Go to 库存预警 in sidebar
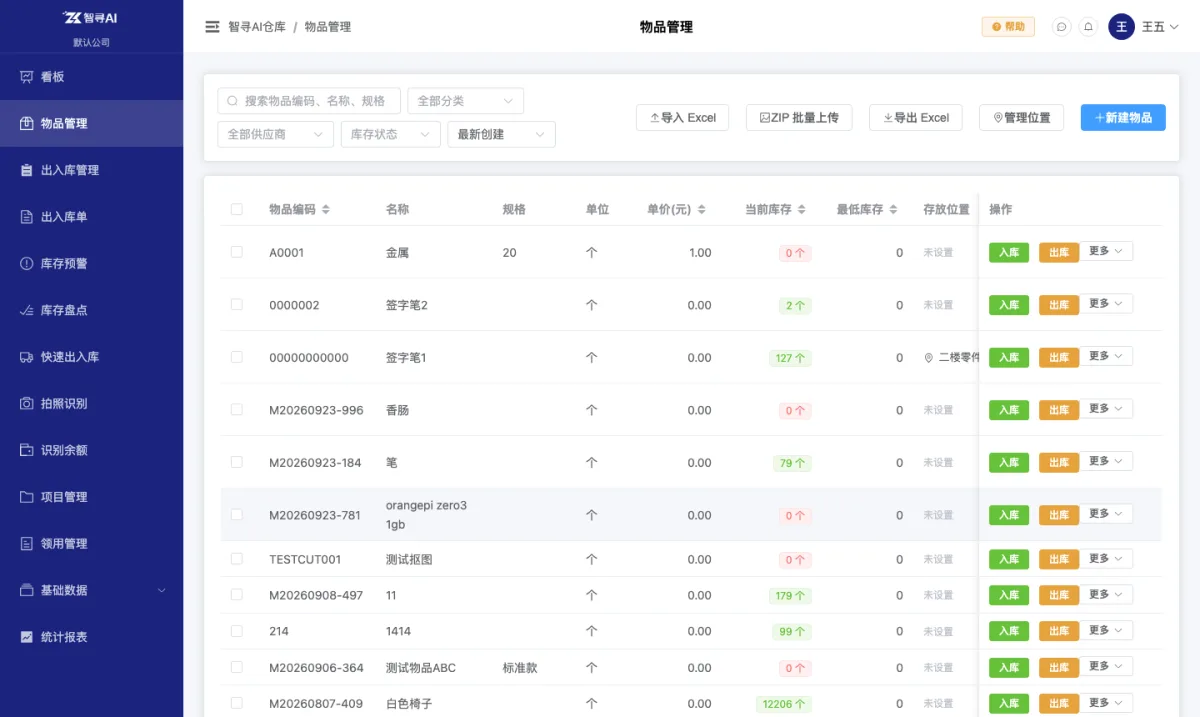Viewport: 1200px width, 717px height. [x=91, y=264]
